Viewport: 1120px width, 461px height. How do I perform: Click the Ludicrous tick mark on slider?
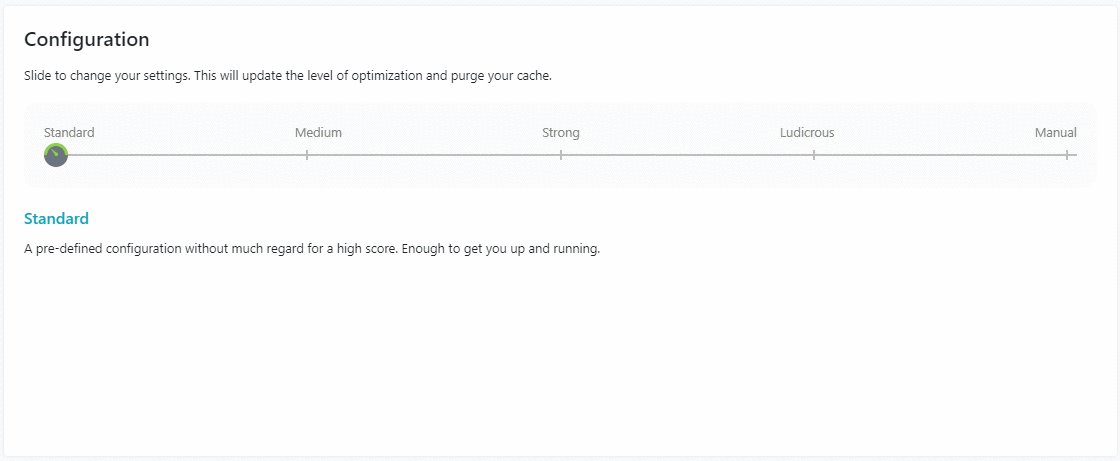click(814, 155)
